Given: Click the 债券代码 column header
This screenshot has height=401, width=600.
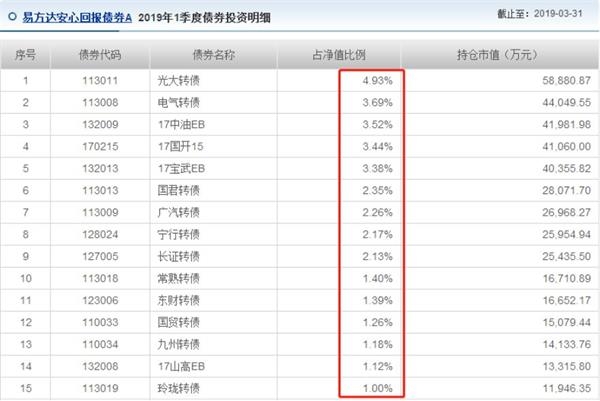Looking at the screenshot, I should coord(100,55).
